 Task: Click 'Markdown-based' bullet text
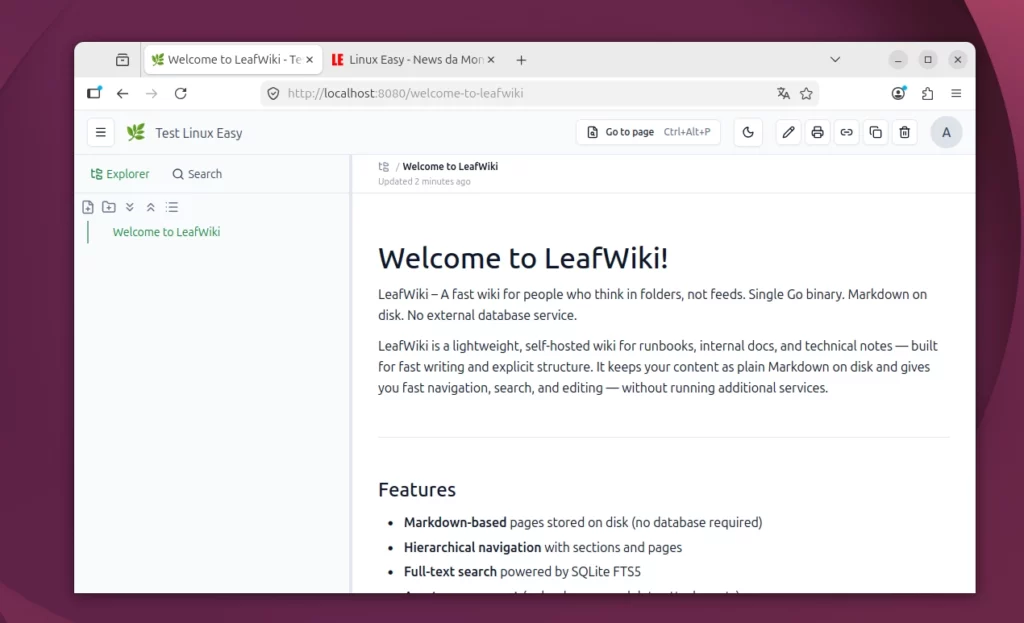[455, 522]
